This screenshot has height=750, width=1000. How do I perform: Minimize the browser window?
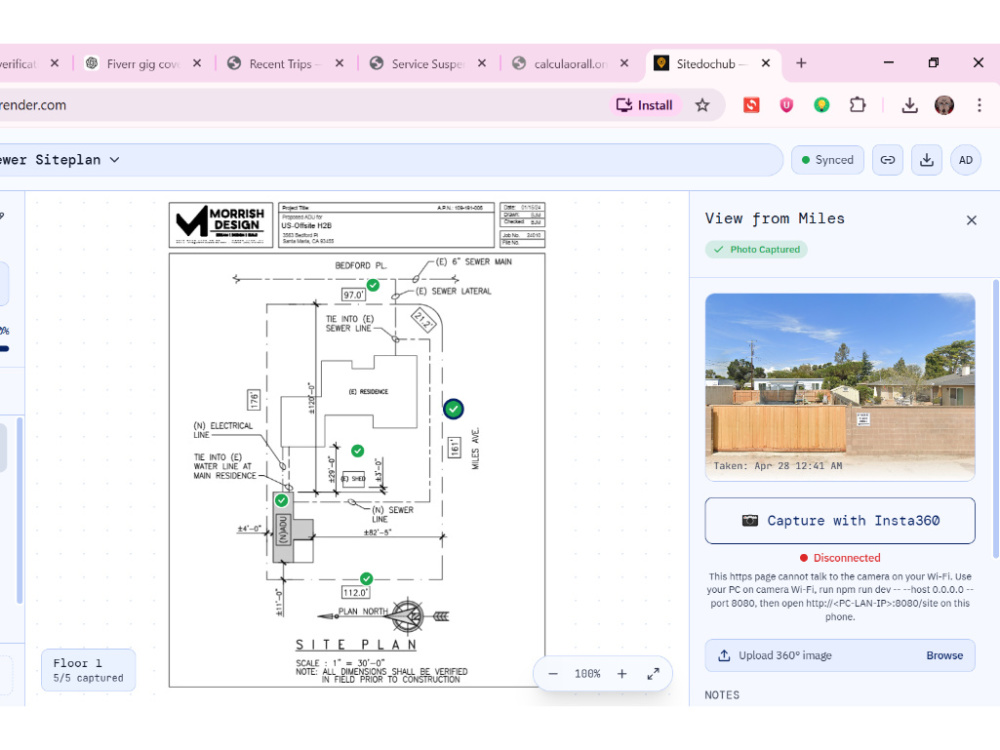(x=888, y=63)
